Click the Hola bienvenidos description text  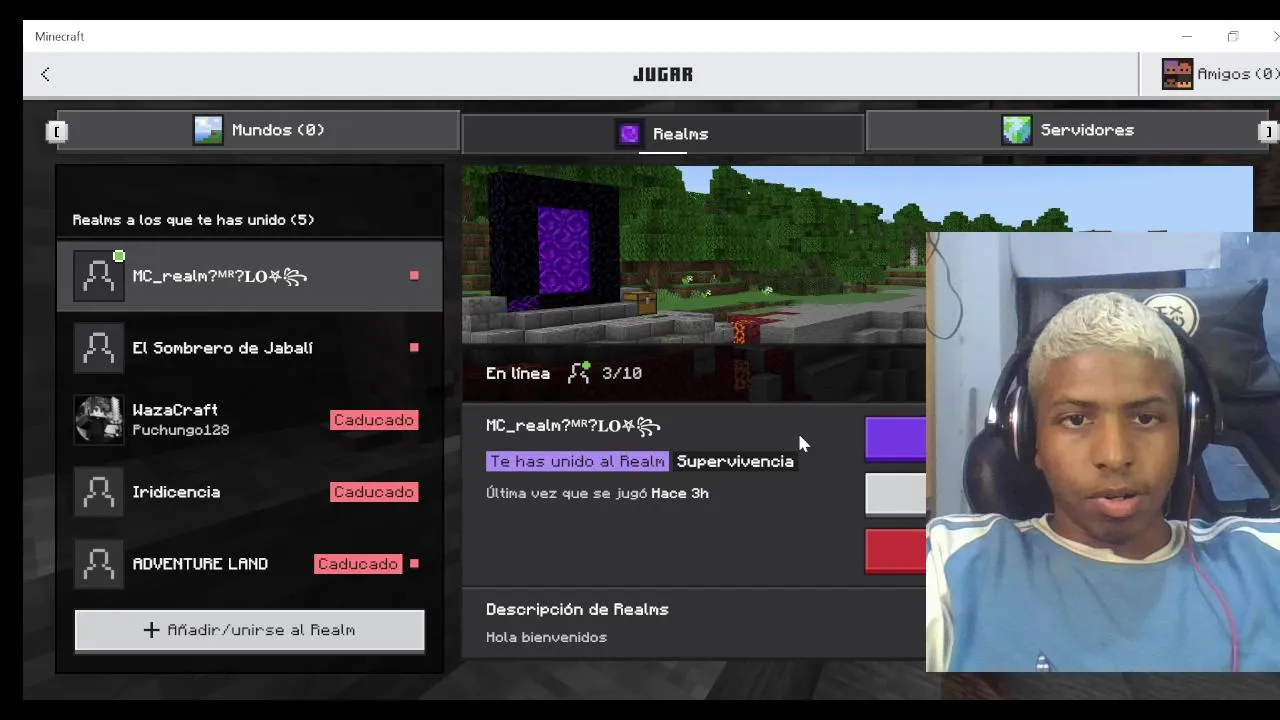[546, 637]
